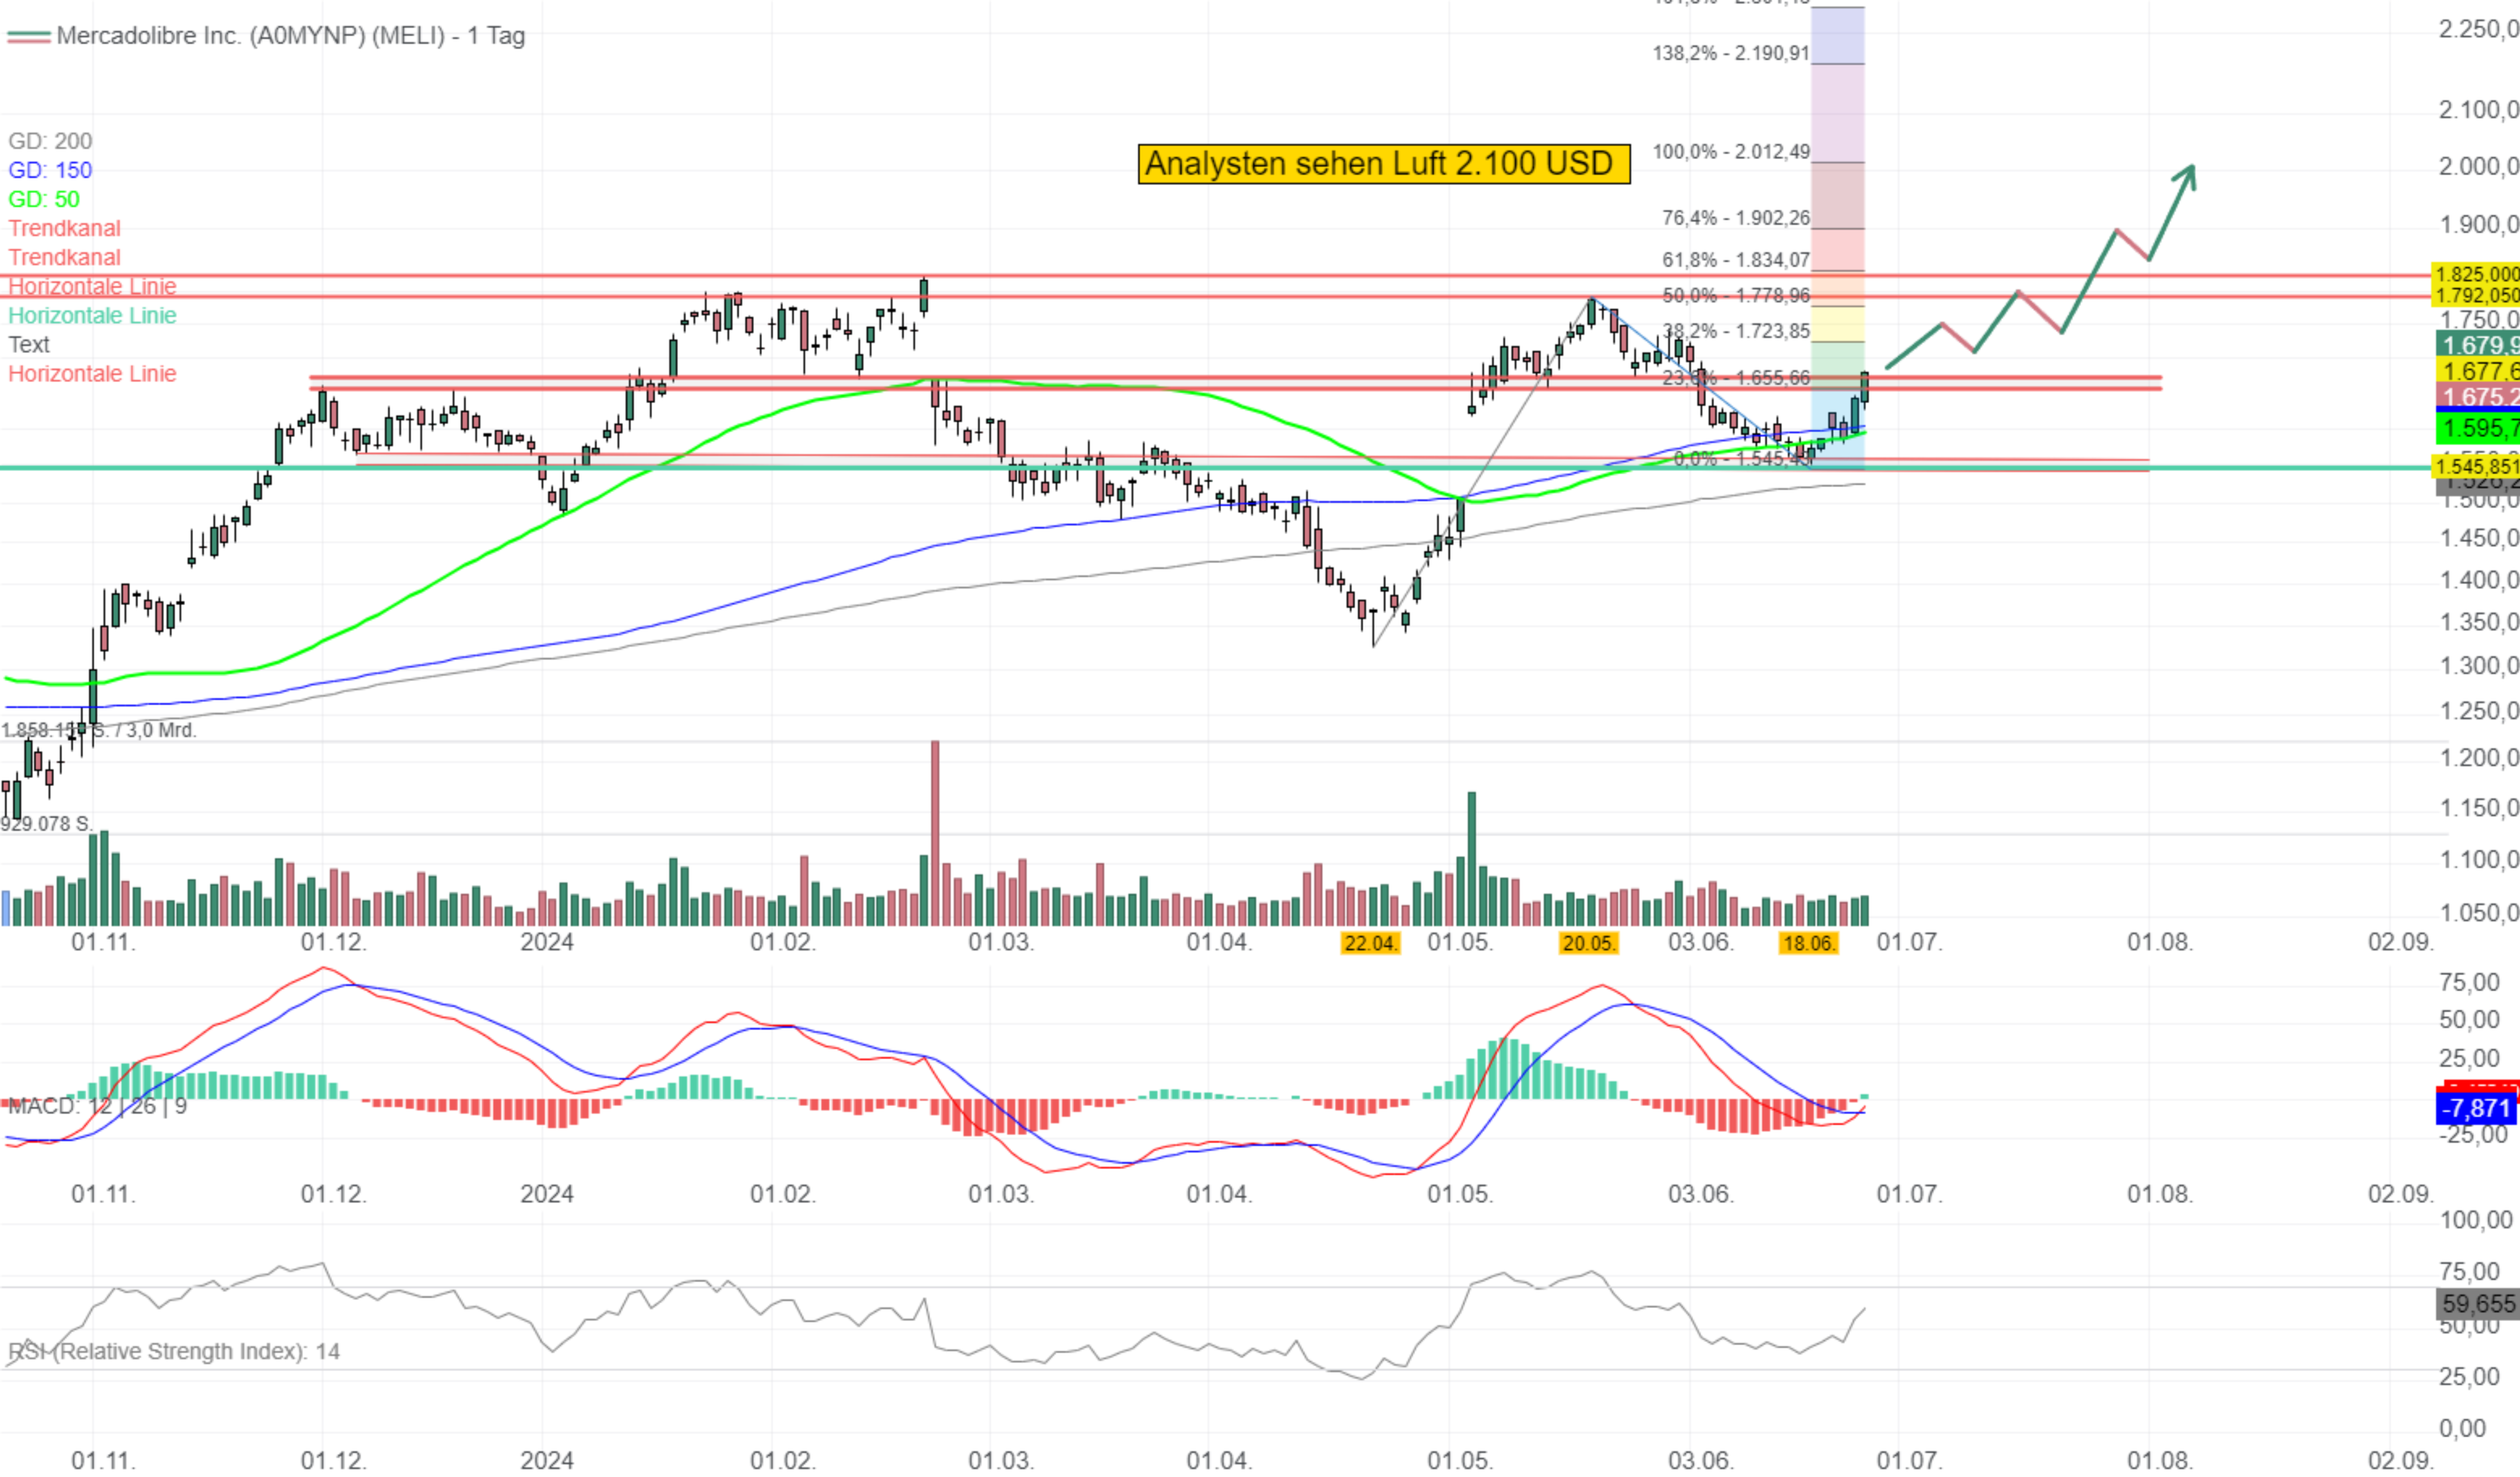Viewport: 2520px width, 1477px height.
Task: Click the Fibonacci label 61,8% - 1.834,07
Action: pos(1735,260)
